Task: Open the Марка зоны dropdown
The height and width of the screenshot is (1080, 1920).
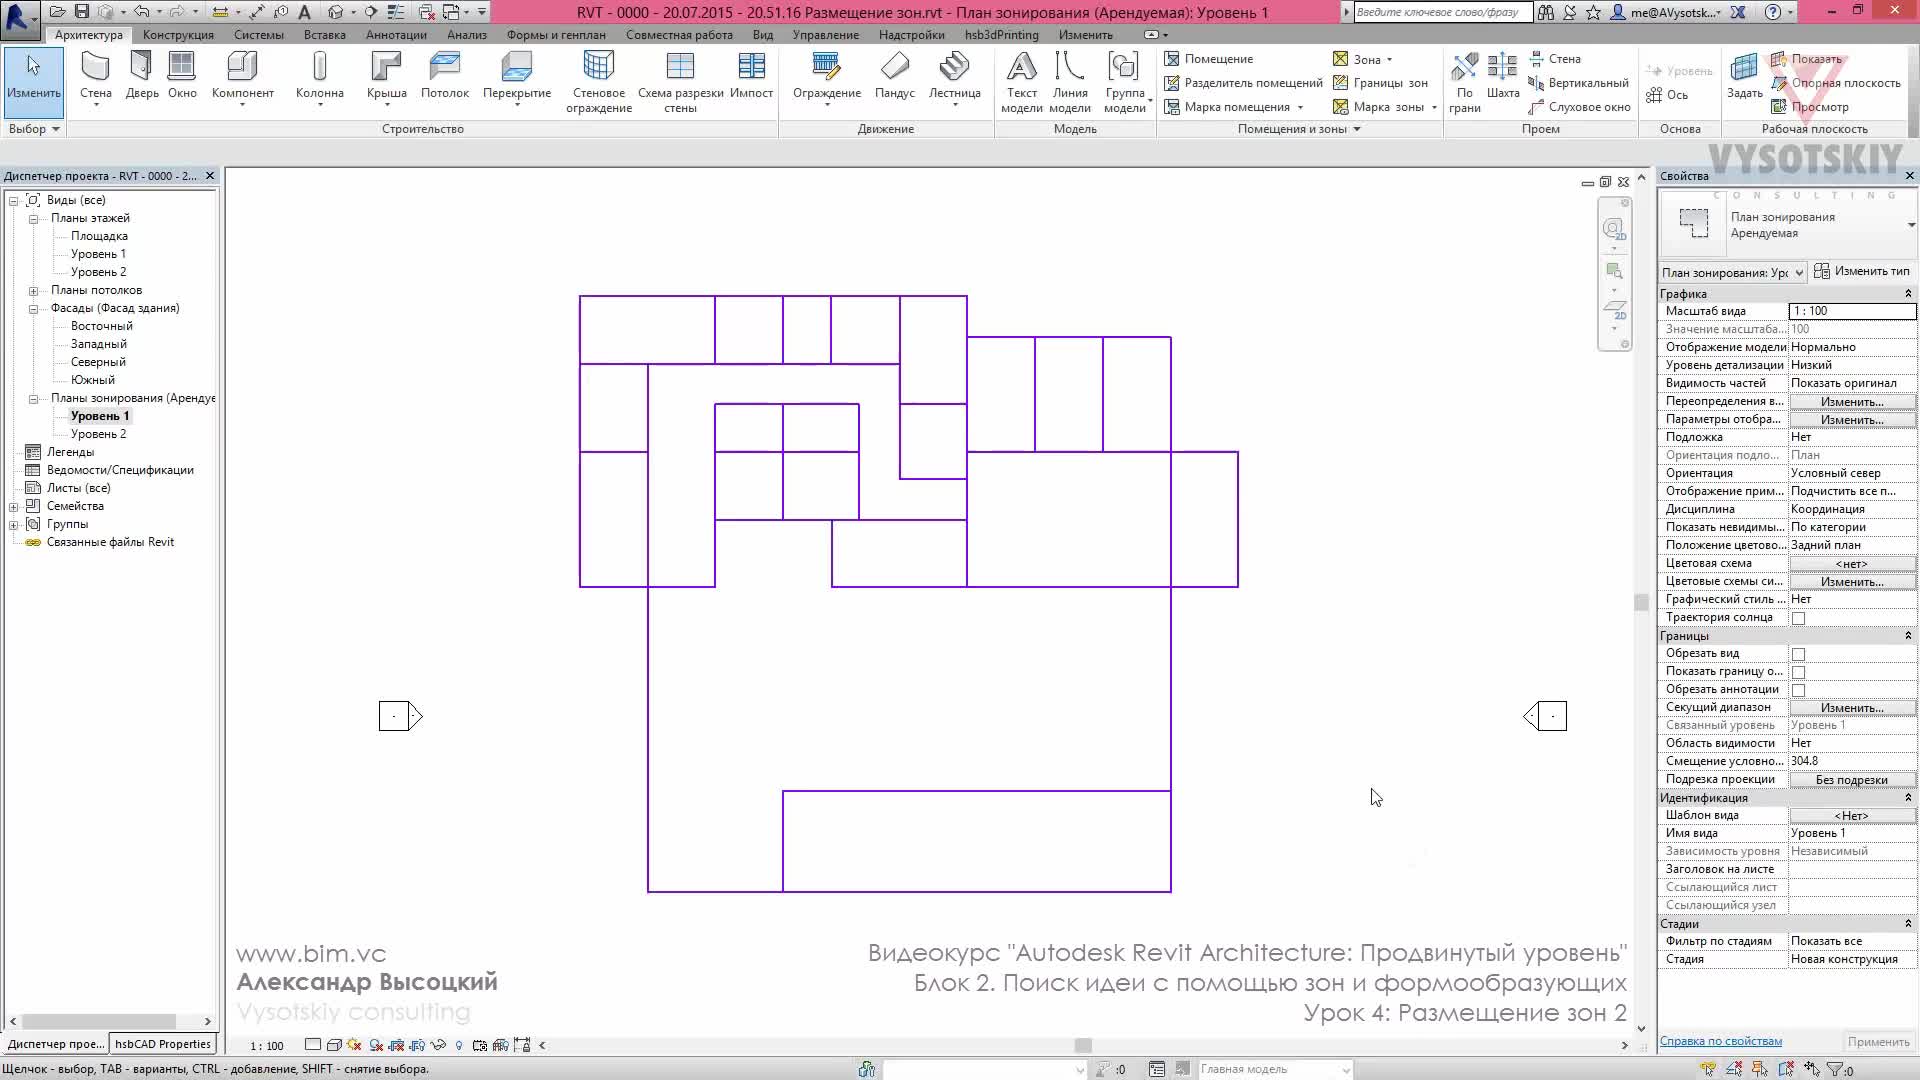Action: [x=1433, y=107]
